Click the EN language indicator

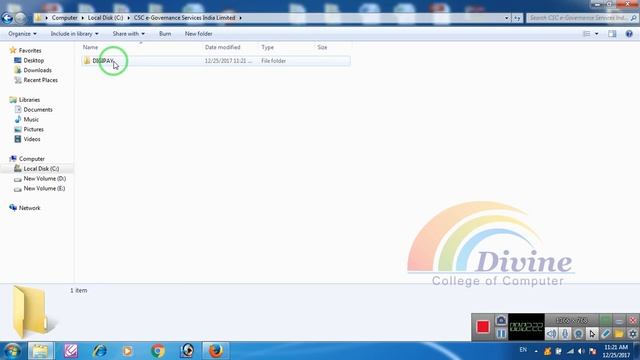[523, 350]
